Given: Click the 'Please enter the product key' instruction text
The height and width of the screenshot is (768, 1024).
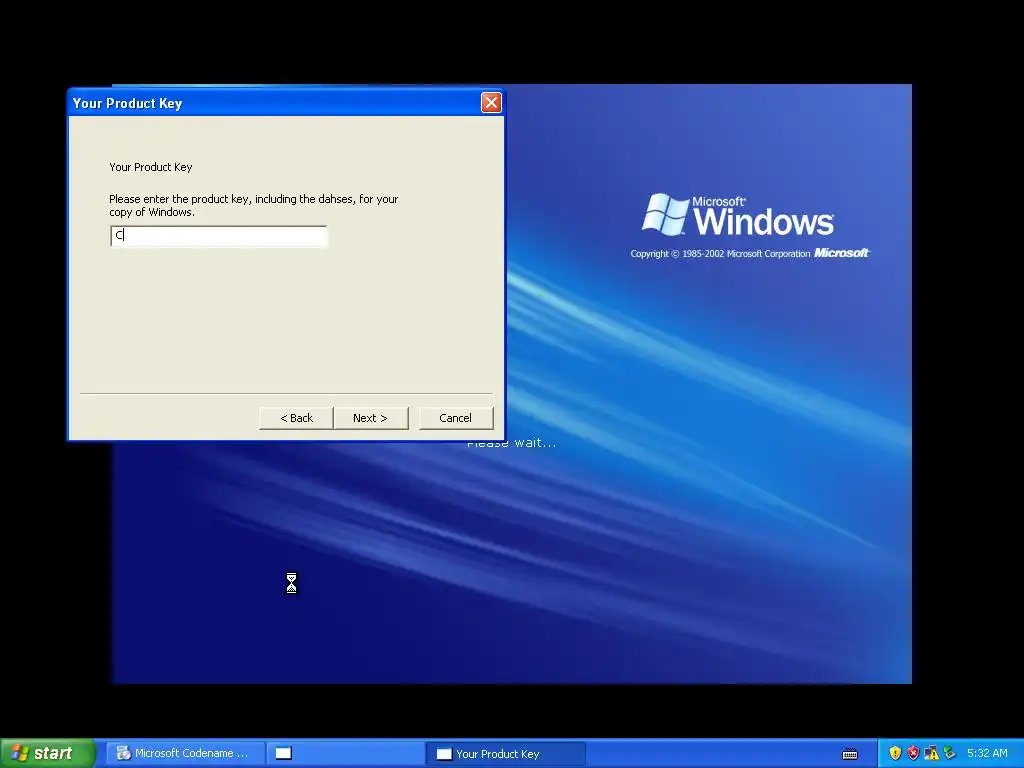Looking at the screenshot, I should pyautogui.click(x=253, y=205).
